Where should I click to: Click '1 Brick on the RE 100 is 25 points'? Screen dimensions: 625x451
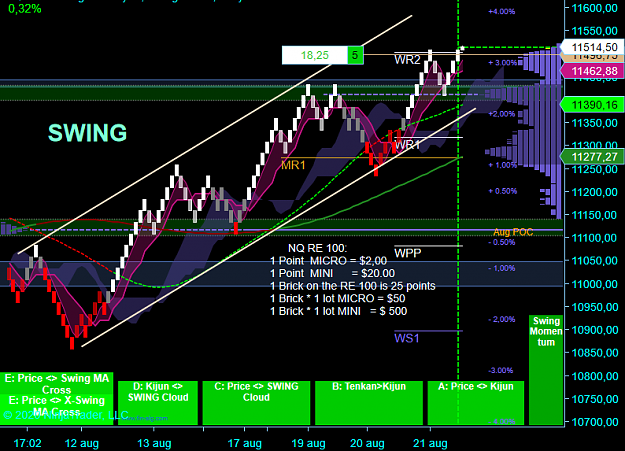coord(353,286)
